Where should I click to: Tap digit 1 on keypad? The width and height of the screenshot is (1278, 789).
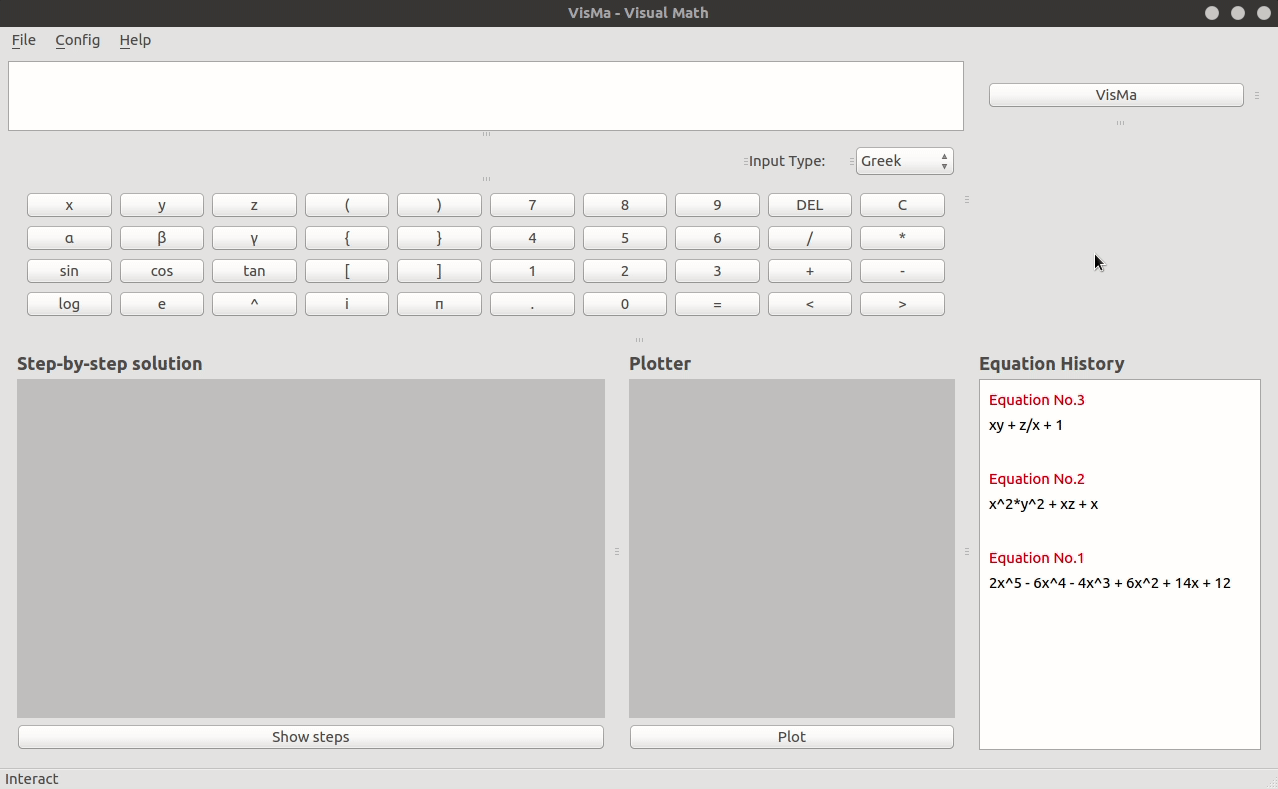coord(532,271)
